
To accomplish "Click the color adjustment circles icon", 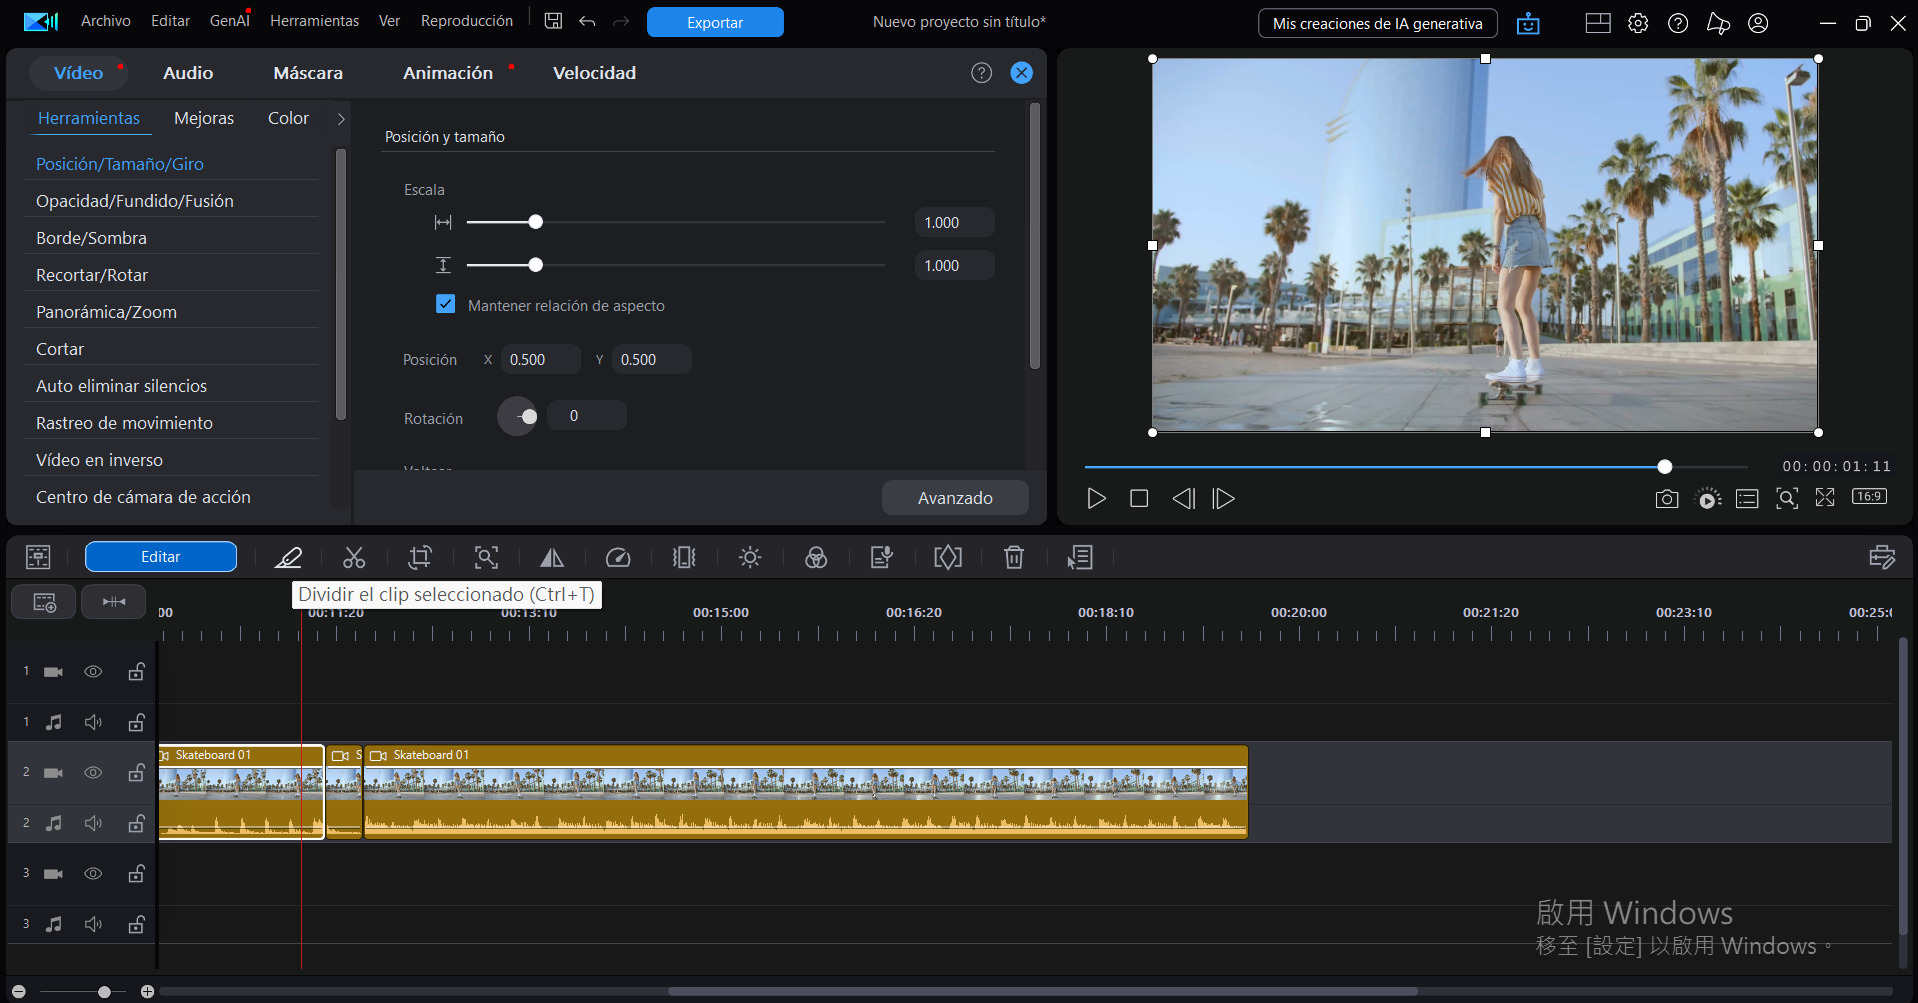I will pos(816,557).
